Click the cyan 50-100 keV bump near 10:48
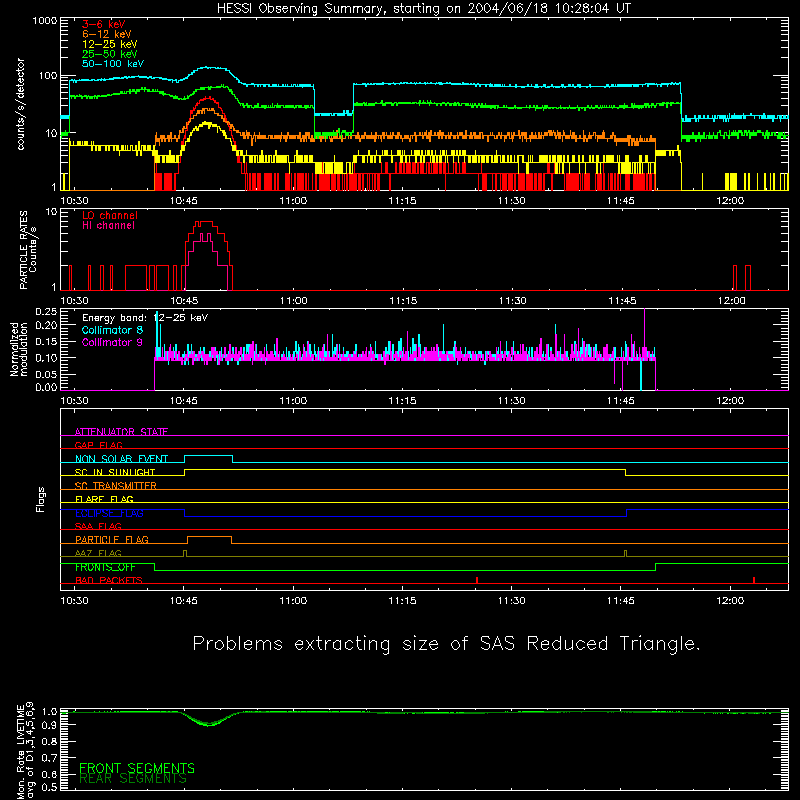Screen dimensions: 800x800 click(x=208, y=67)
